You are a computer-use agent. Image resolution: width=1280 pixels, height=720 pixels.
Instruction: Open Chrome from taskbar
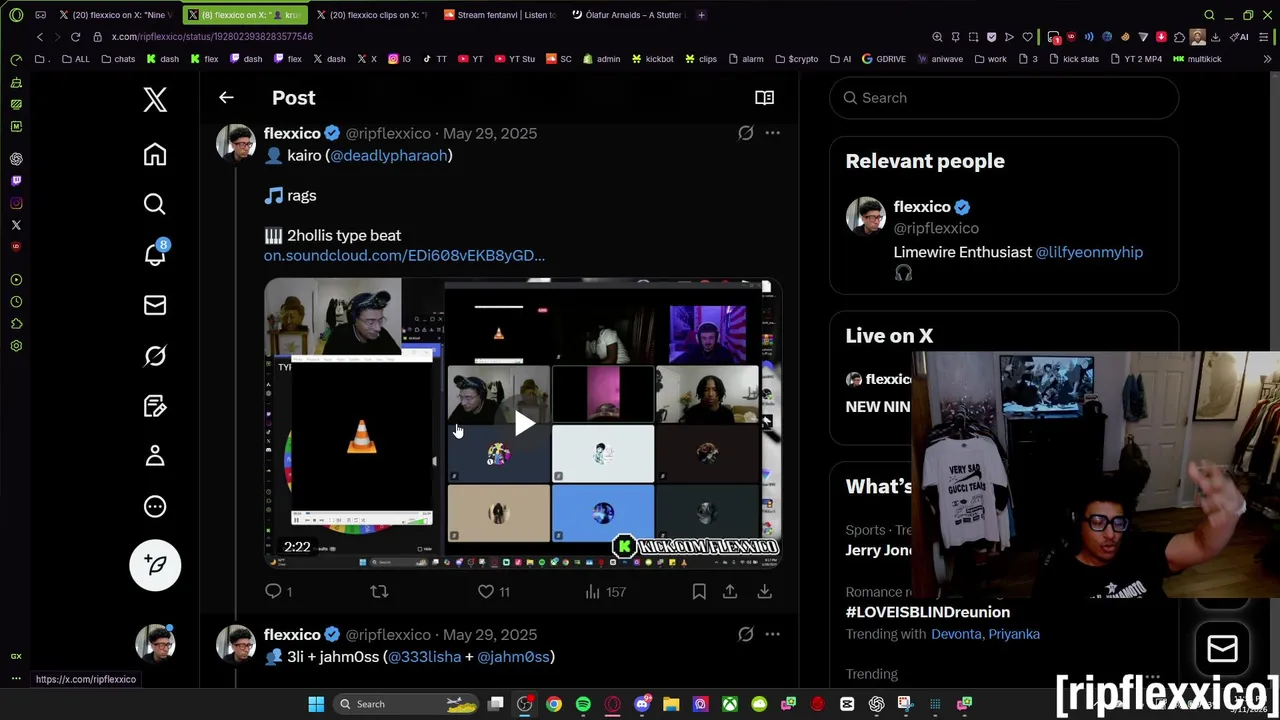[x=554, y=704]
